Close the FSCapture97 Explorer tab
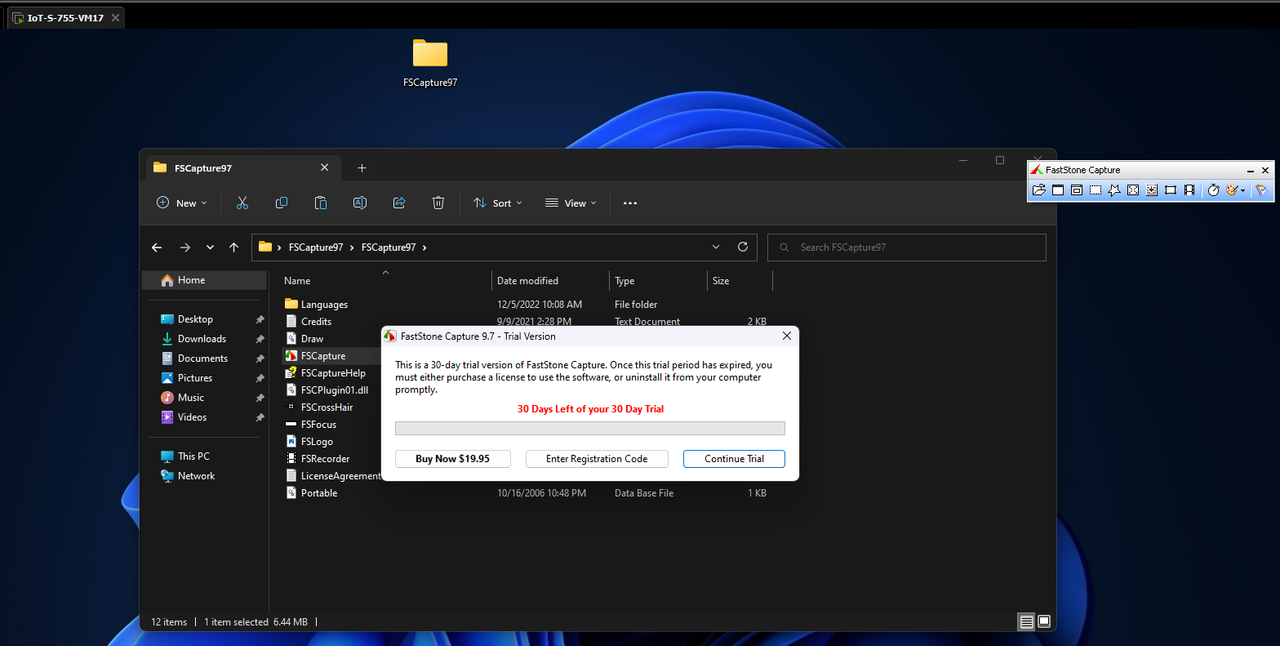The height and width of the screenshot is (646, 1280). (x=324, y=168)
